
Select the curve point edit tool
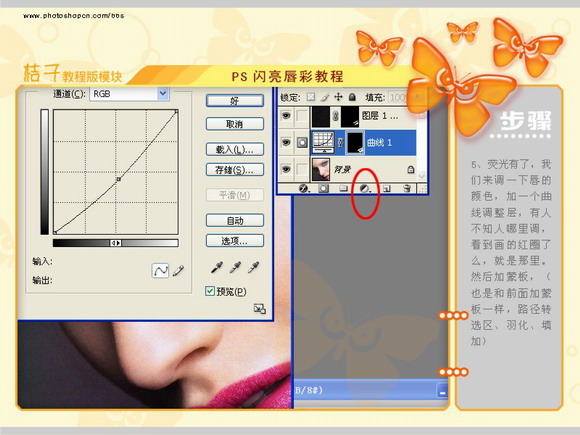pos(161,271)
